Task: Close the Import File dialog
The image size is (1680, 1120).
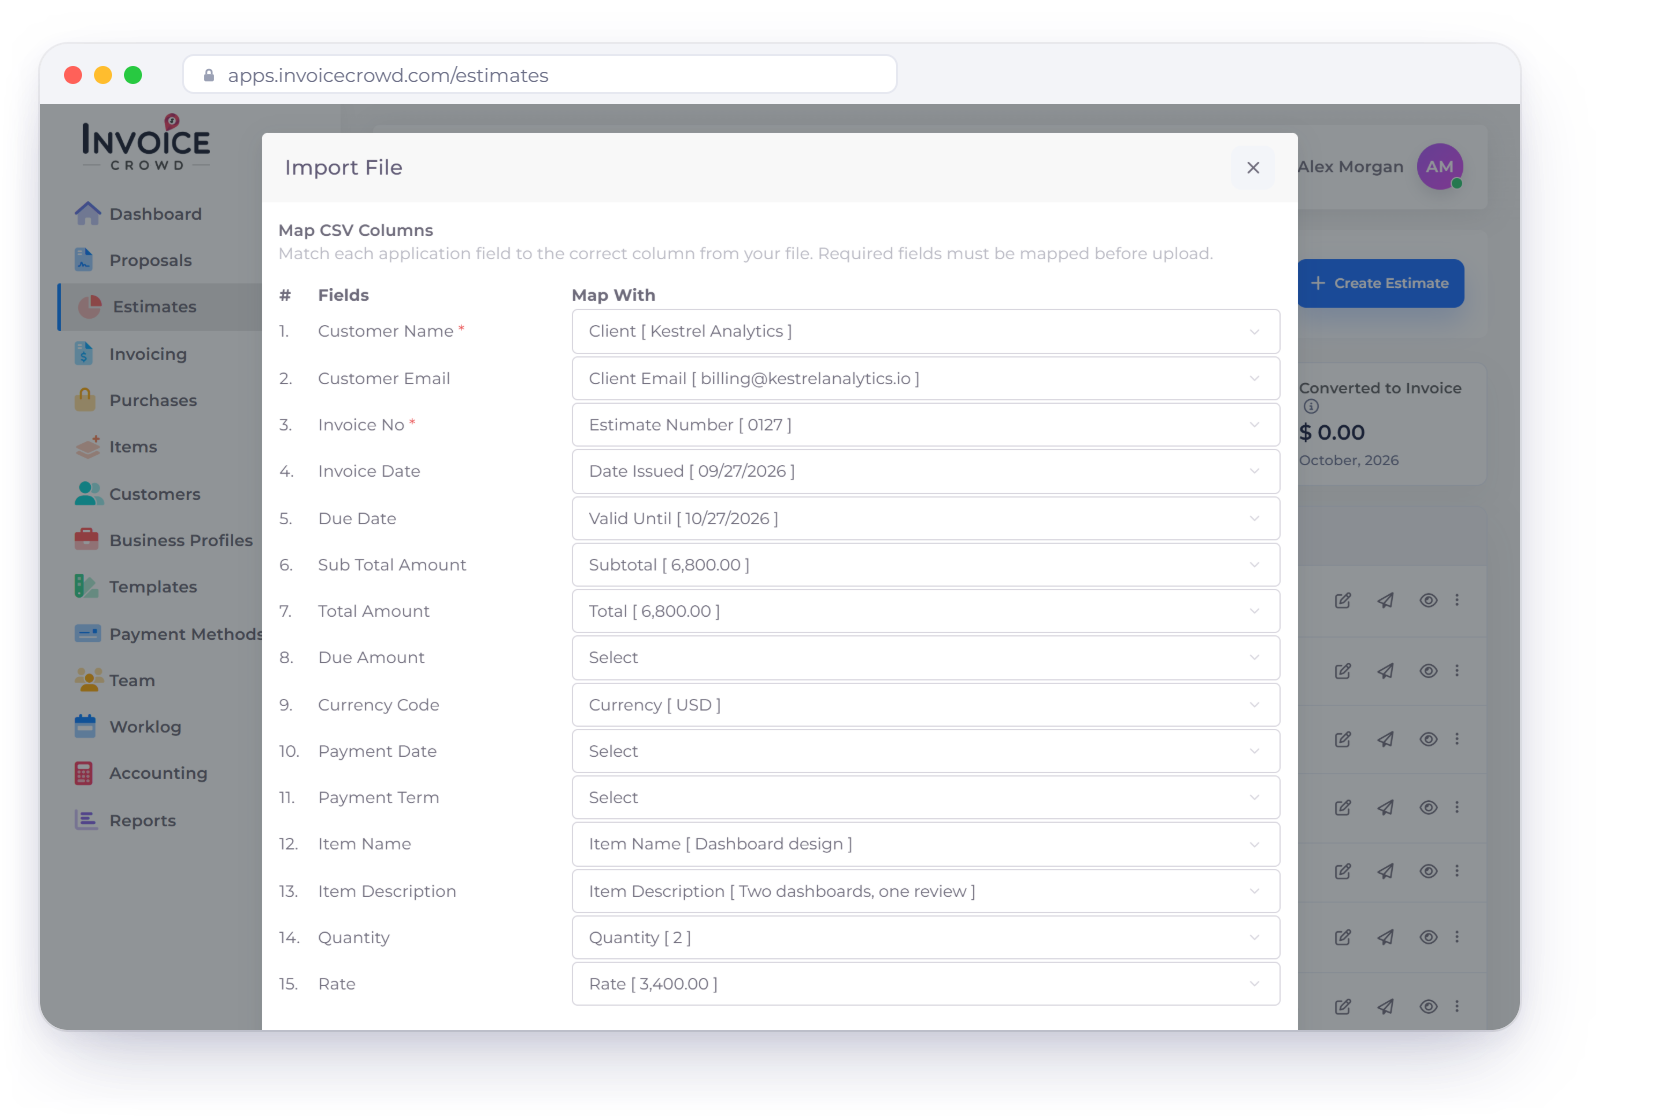Action: click(1253, 168)
